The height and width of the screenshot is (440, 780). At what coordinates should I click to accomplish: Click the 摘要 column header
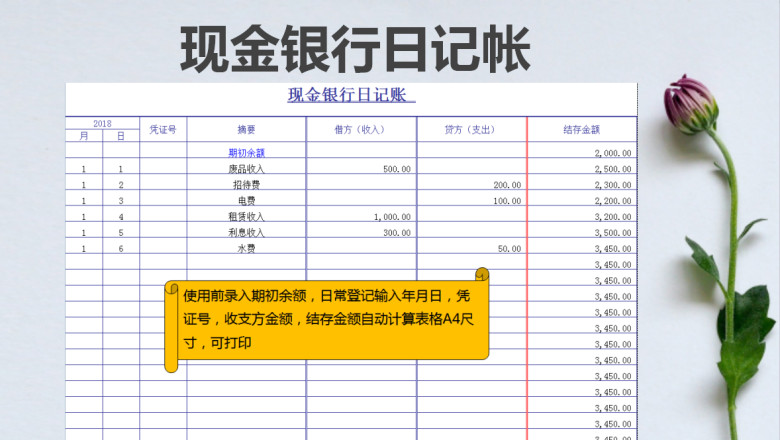[247, 130]
